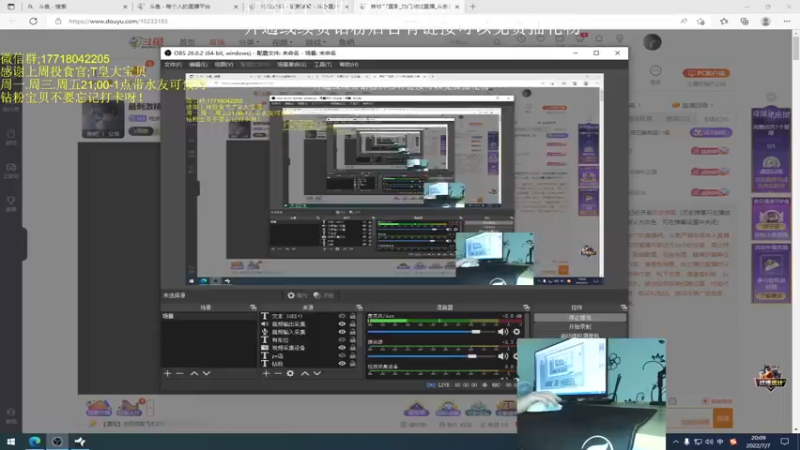Move the scene down in the Scenes panel

coord(206,373)
